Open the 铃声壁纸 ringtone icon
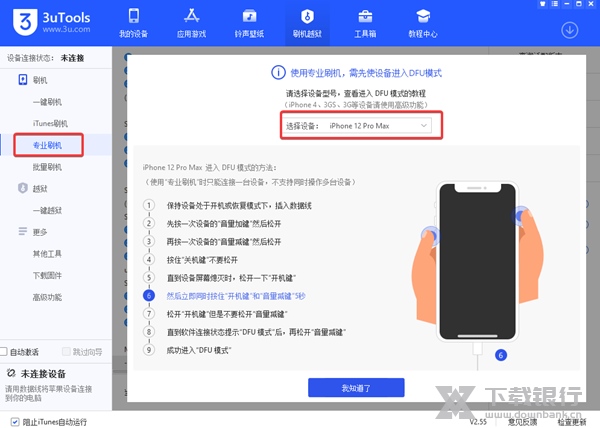The width and height of the screenshot is (600, 428). [x=249, y=16]
